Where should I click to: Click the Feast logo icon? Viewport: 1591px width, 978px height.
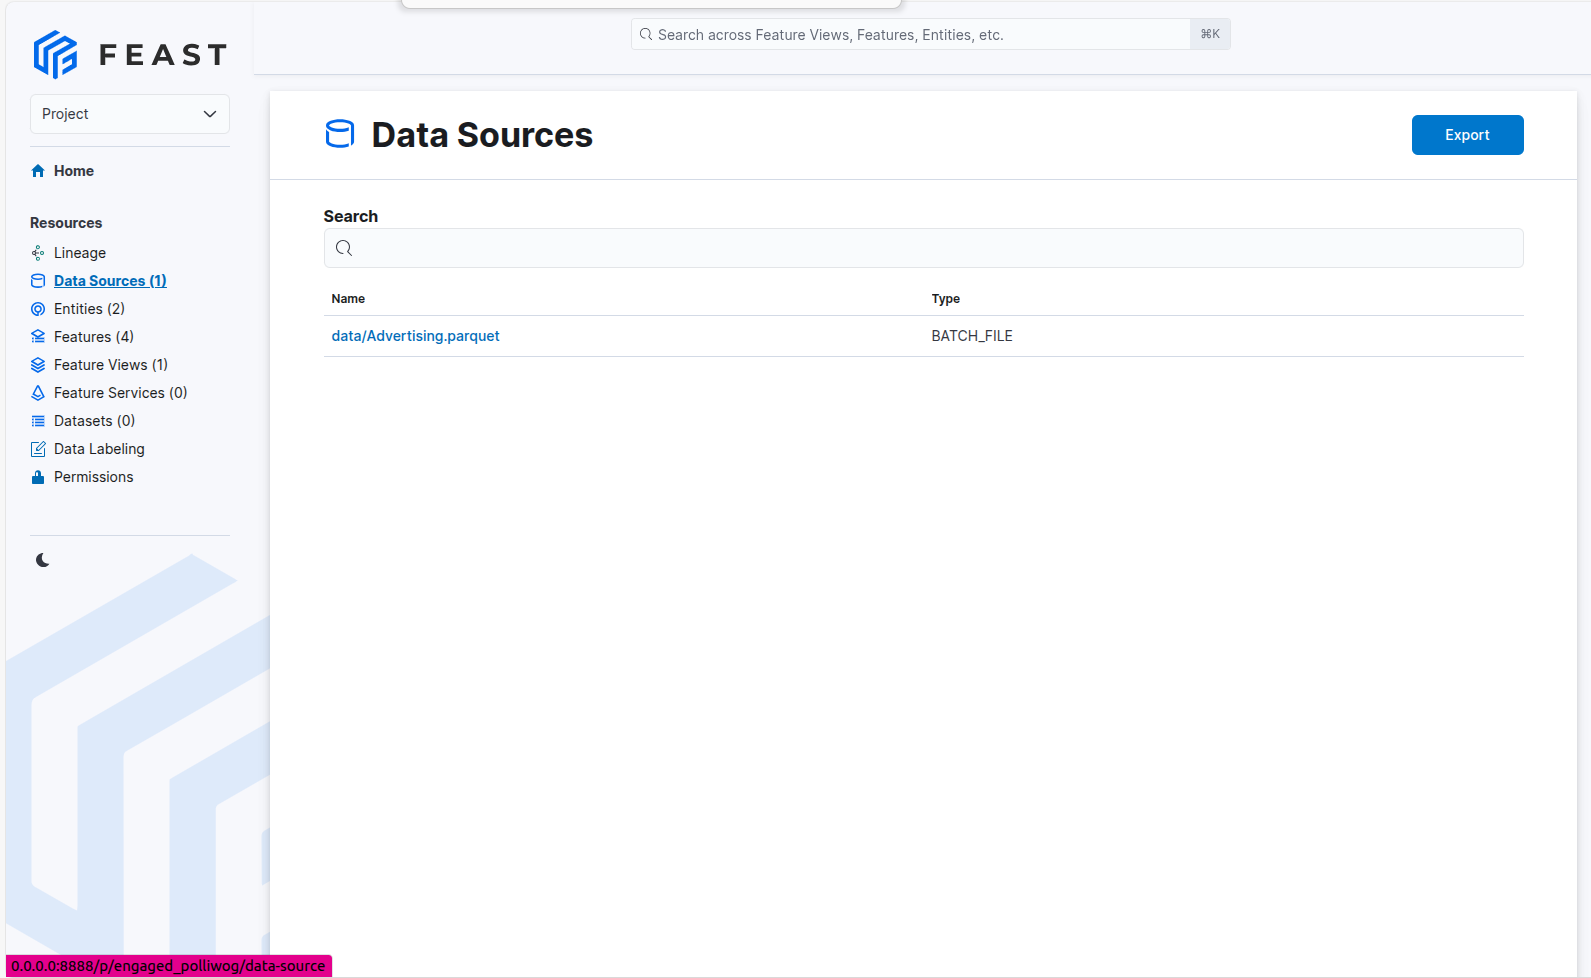55,54
